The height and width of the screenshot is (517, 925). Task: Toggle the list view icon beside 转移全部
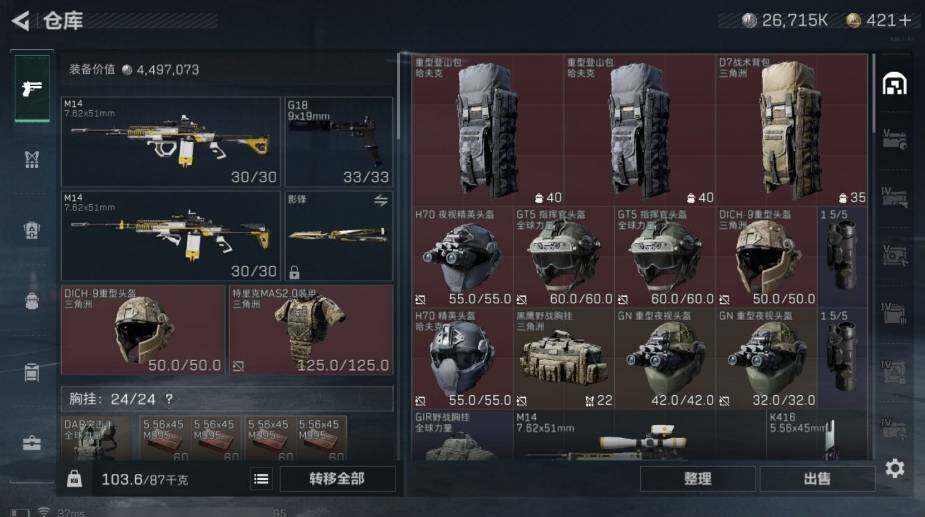tap(261, 479)
